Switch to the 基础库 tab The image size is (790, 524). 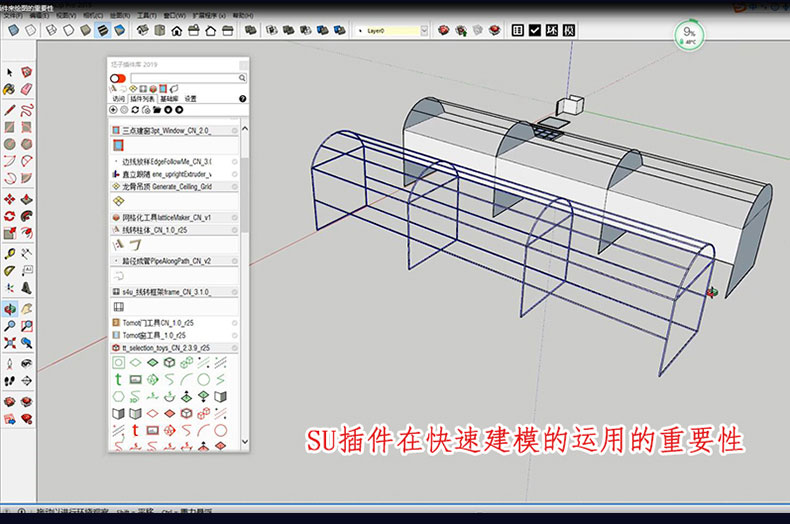tap(169, 99)
